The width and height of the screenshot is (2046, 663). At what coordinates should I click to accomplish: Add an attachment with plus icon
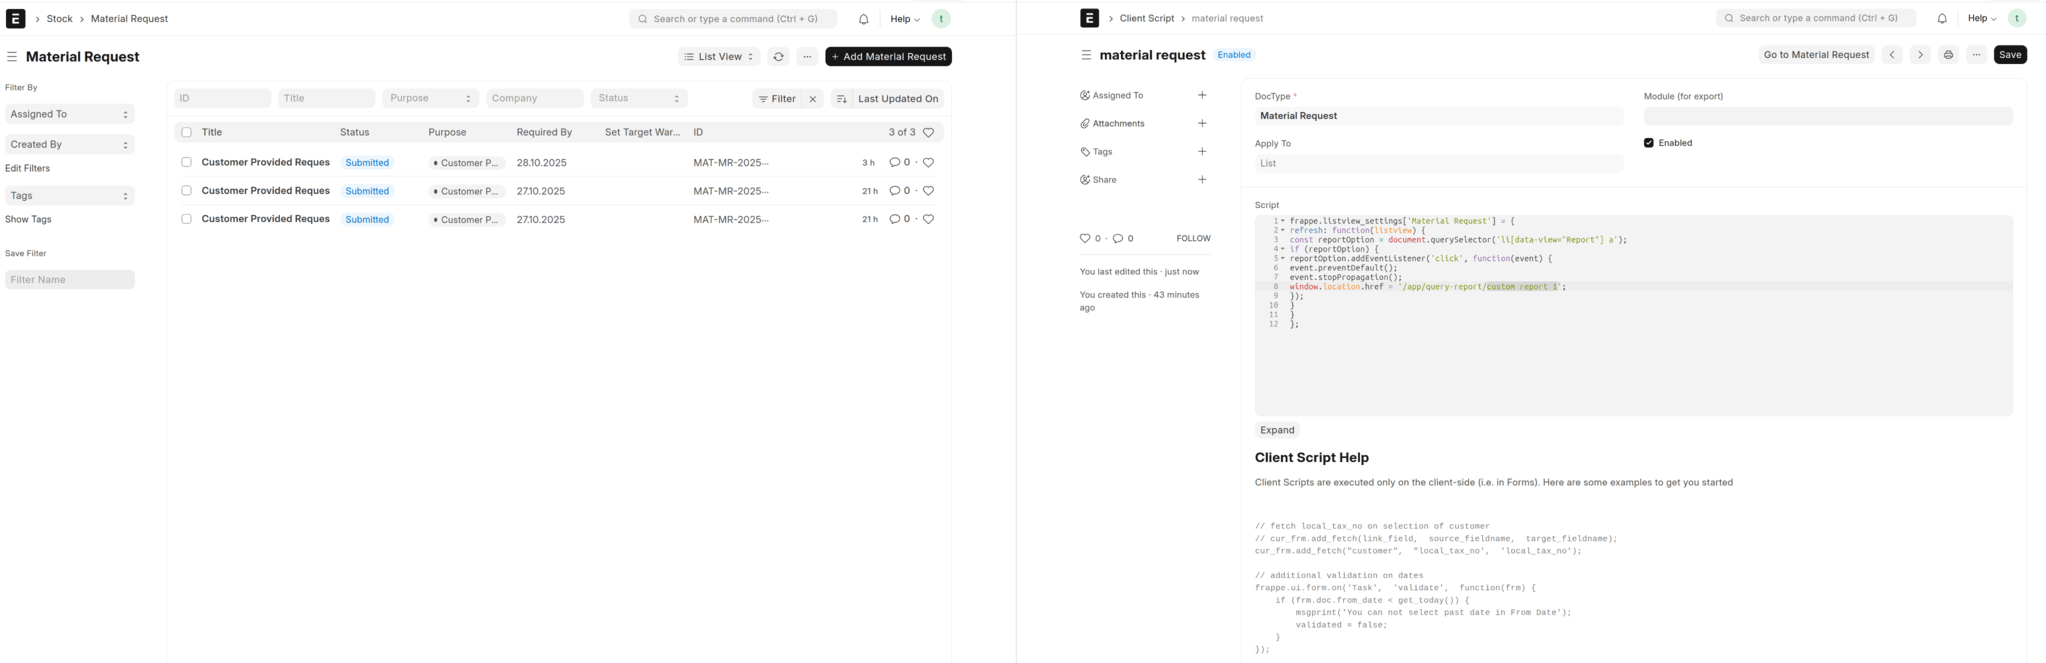coord(1201,124)
